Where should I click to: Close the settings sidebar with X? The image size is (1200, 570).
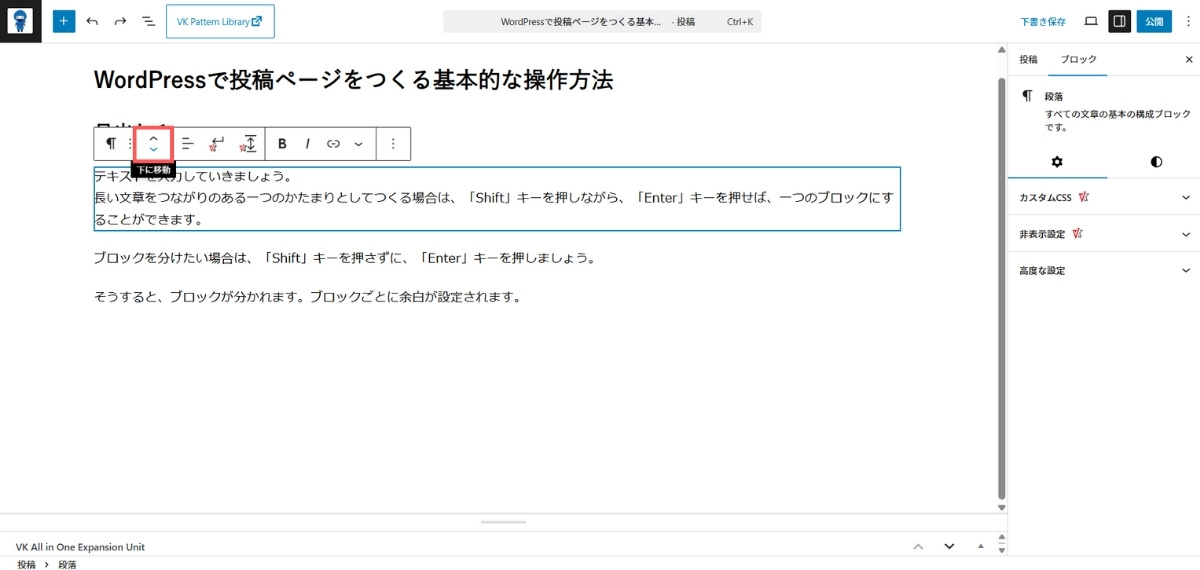(x=1187, y=60)
